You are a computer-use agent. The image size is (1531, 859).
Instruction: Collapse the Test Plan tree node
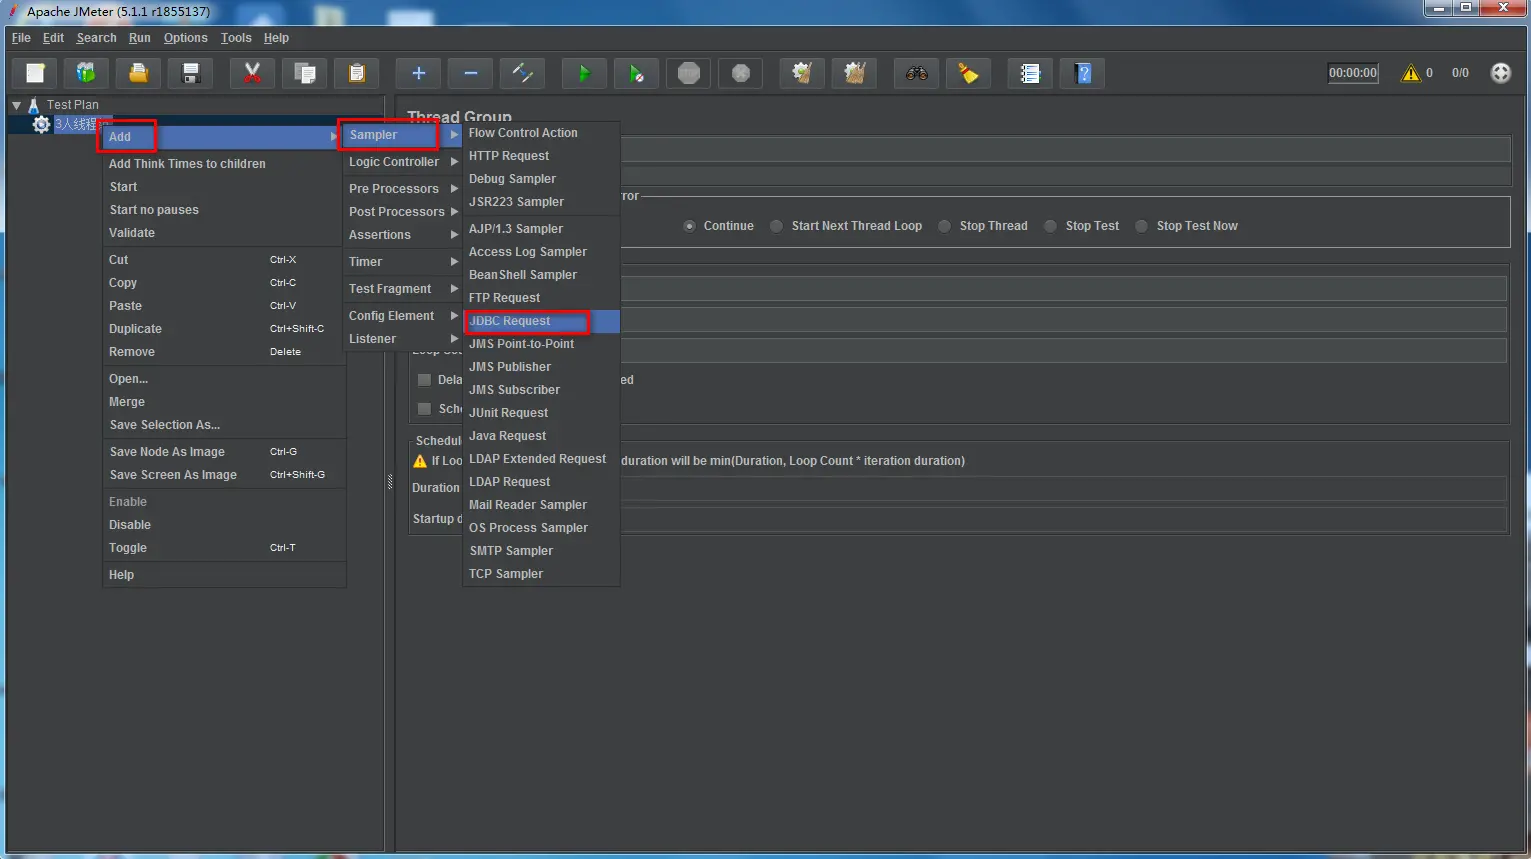pyautogui.click(x=16, y=105)
